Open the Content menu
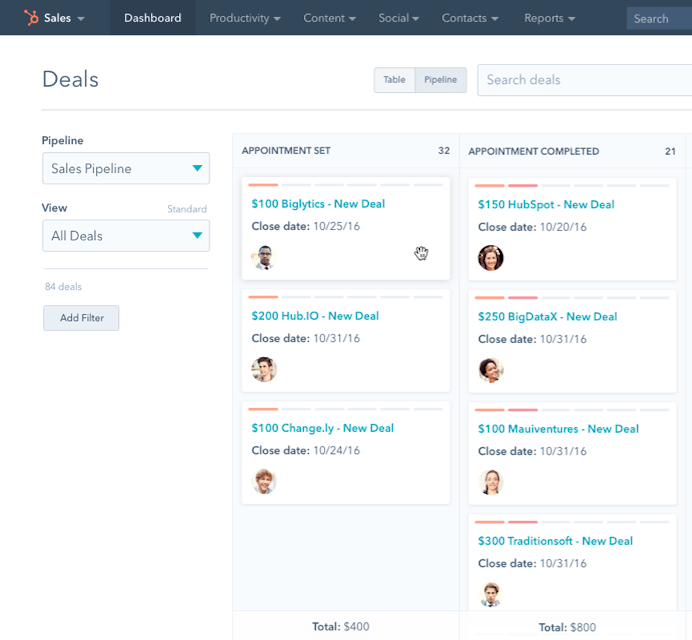 coord(329,18)
